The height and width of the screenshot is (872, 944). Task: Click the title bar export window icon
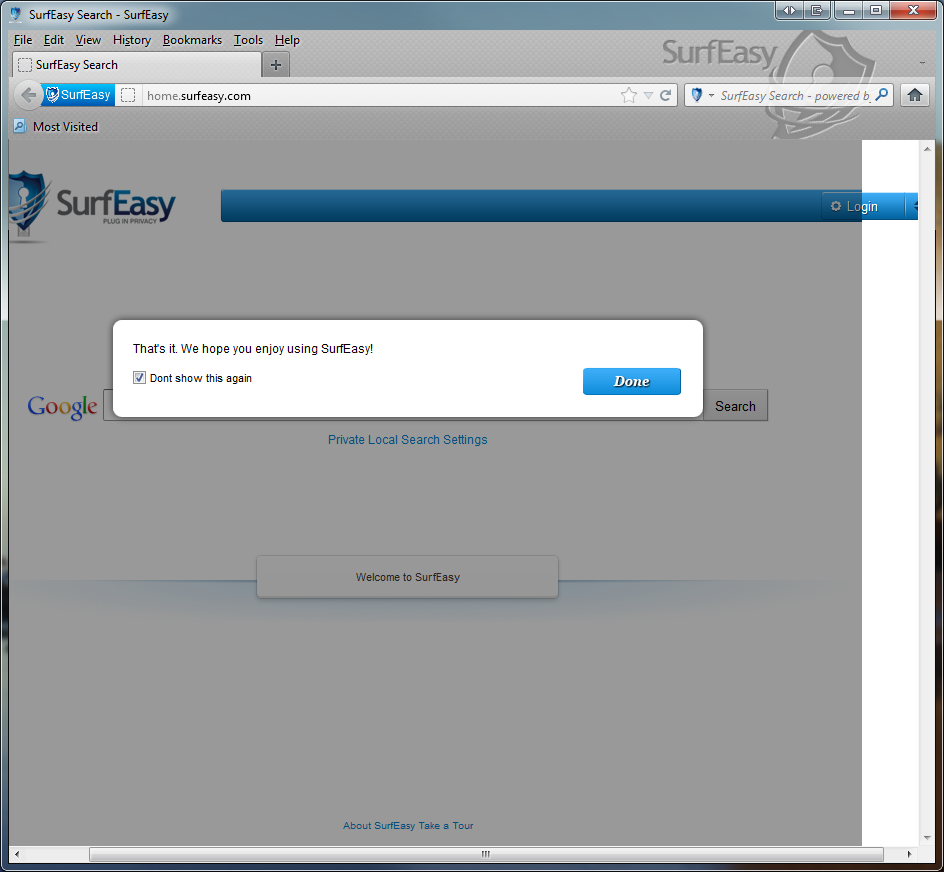click(x=817, y=10)
